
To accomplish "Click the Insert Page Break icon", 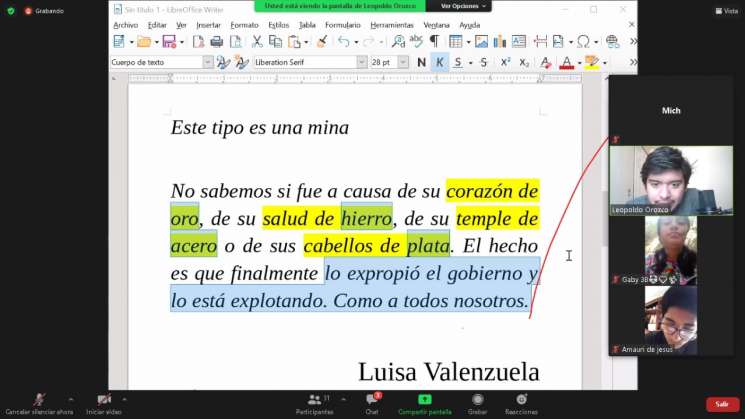I will (540, 42).
